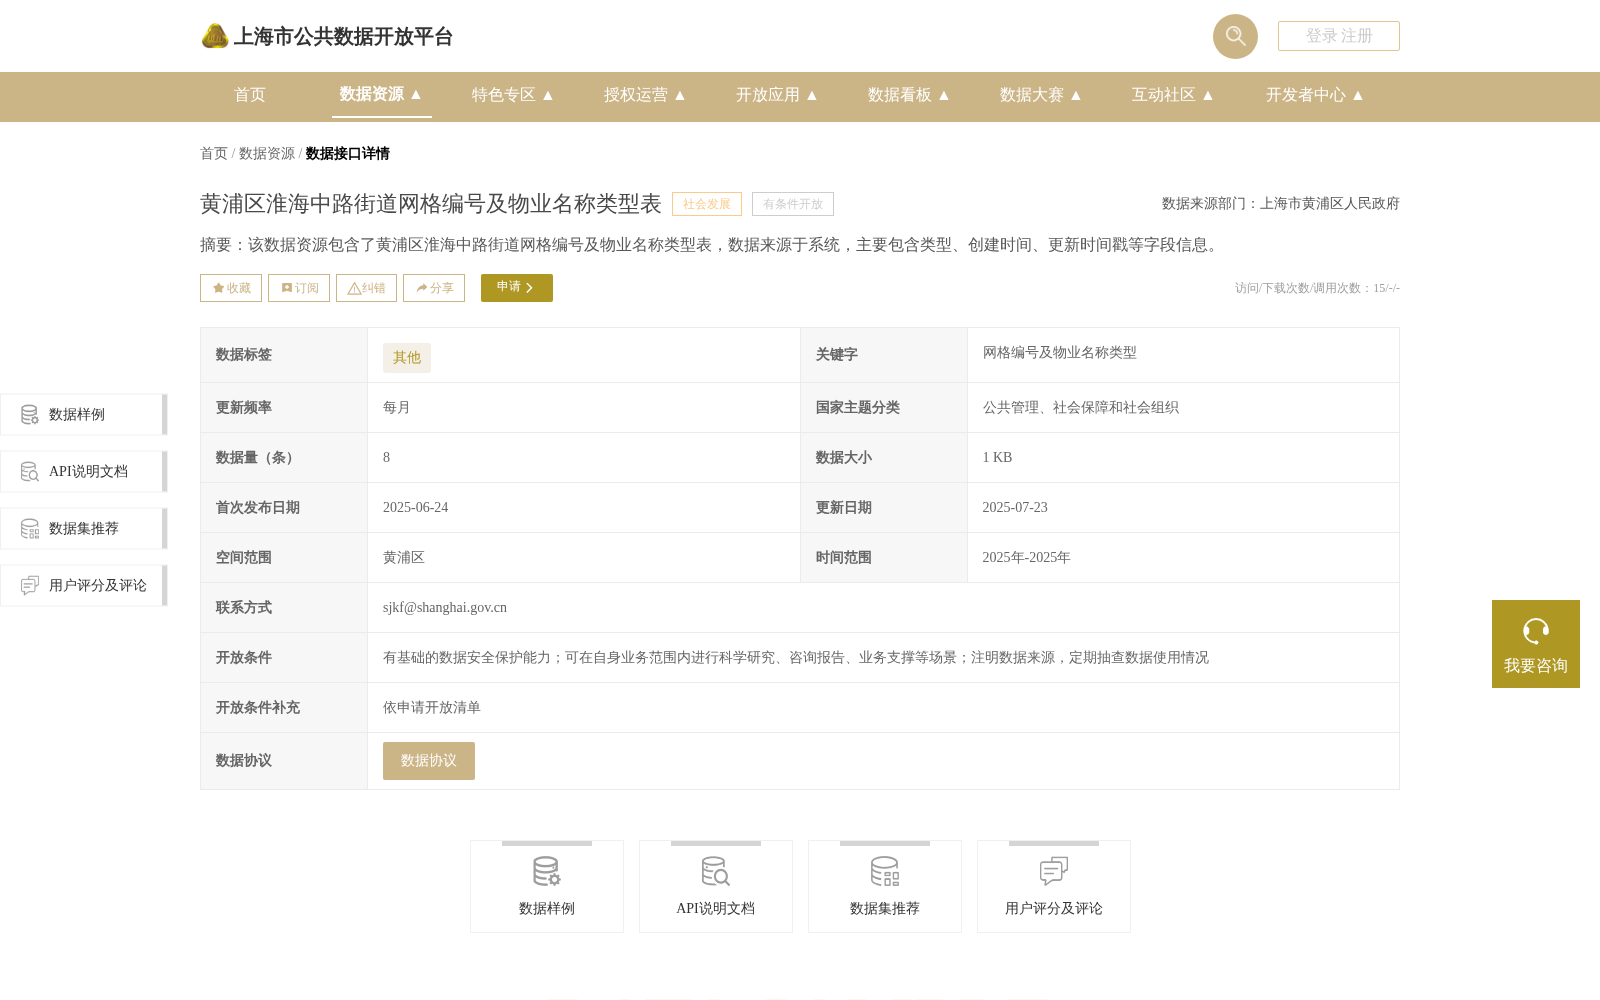Click sidebar 数据集推荐 icon
The image size is (1600, 1000).
coord(30,528)
